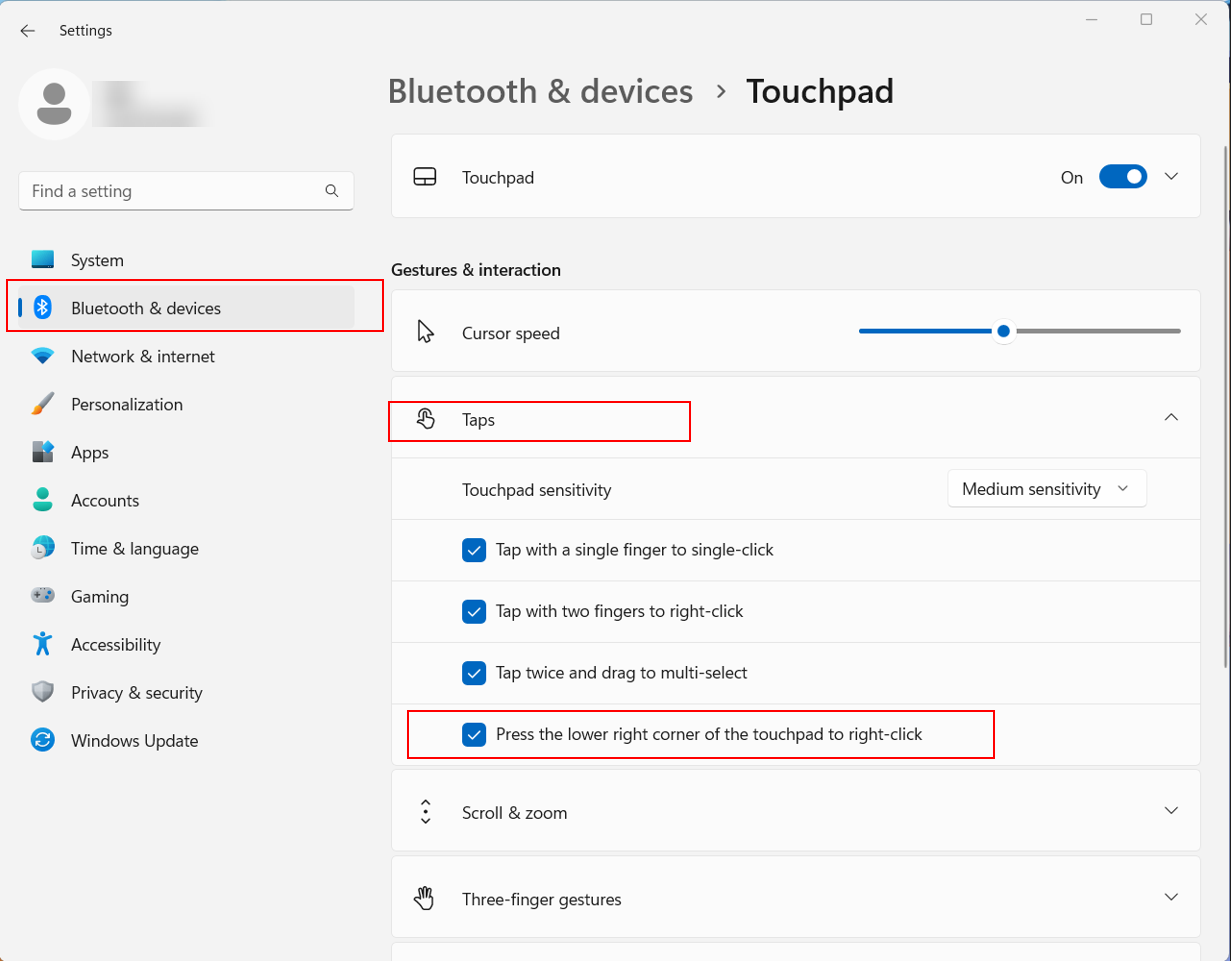Click the Personalization paintbrush icon
The image size is (1231, 961).
pyautogui.click(x=42, y=404)
